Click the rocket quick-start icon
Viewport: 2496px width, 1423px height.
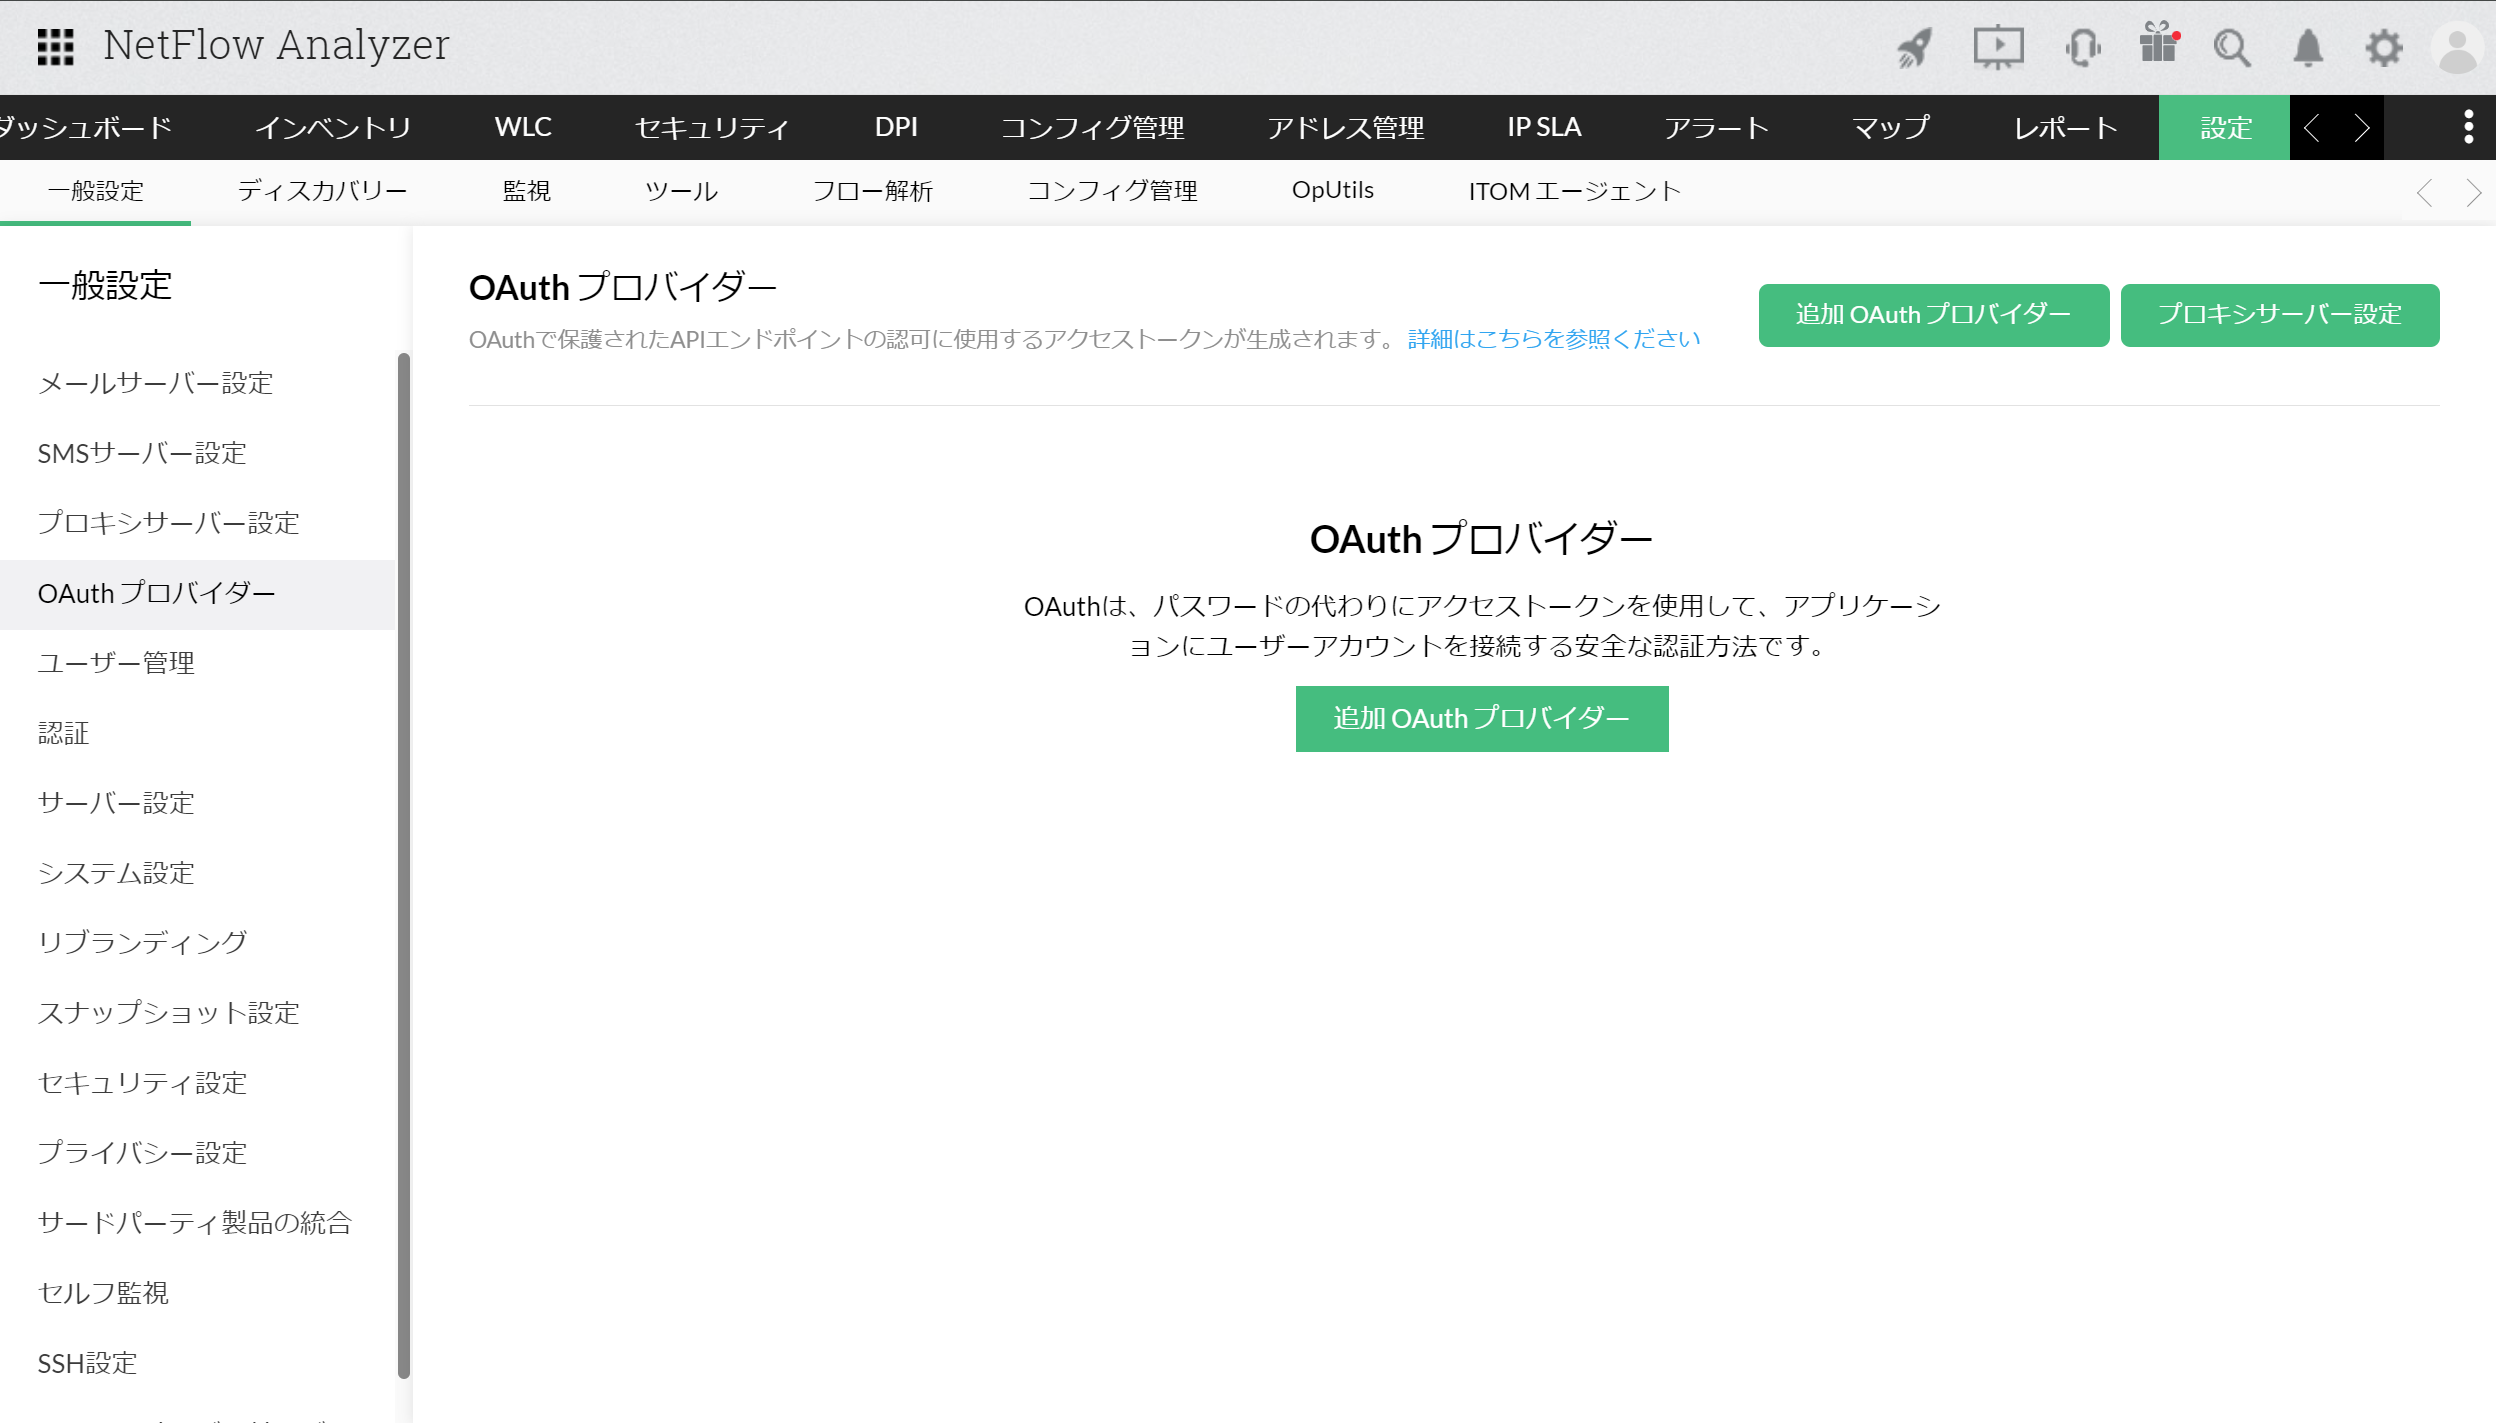tap(1914, 47)
